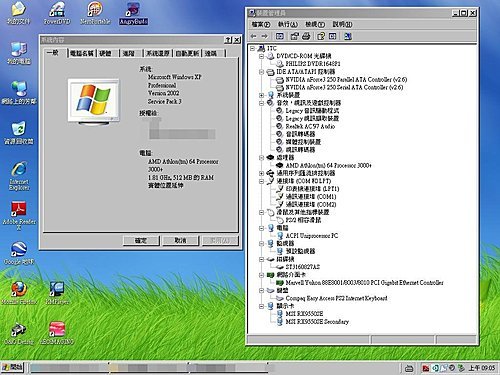Click the OK button in System Properties

(141, 240)
